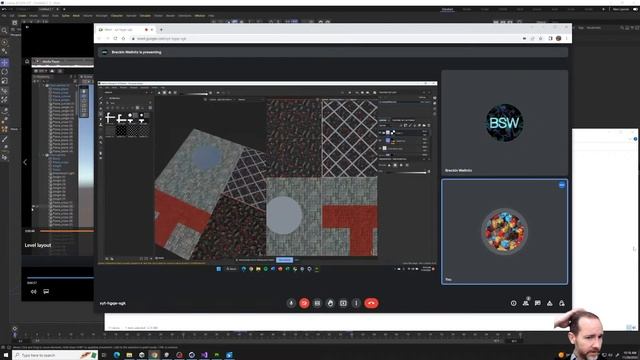Open the New Layouts dropdown in Cinema 4D

click(x=620, y=9)
